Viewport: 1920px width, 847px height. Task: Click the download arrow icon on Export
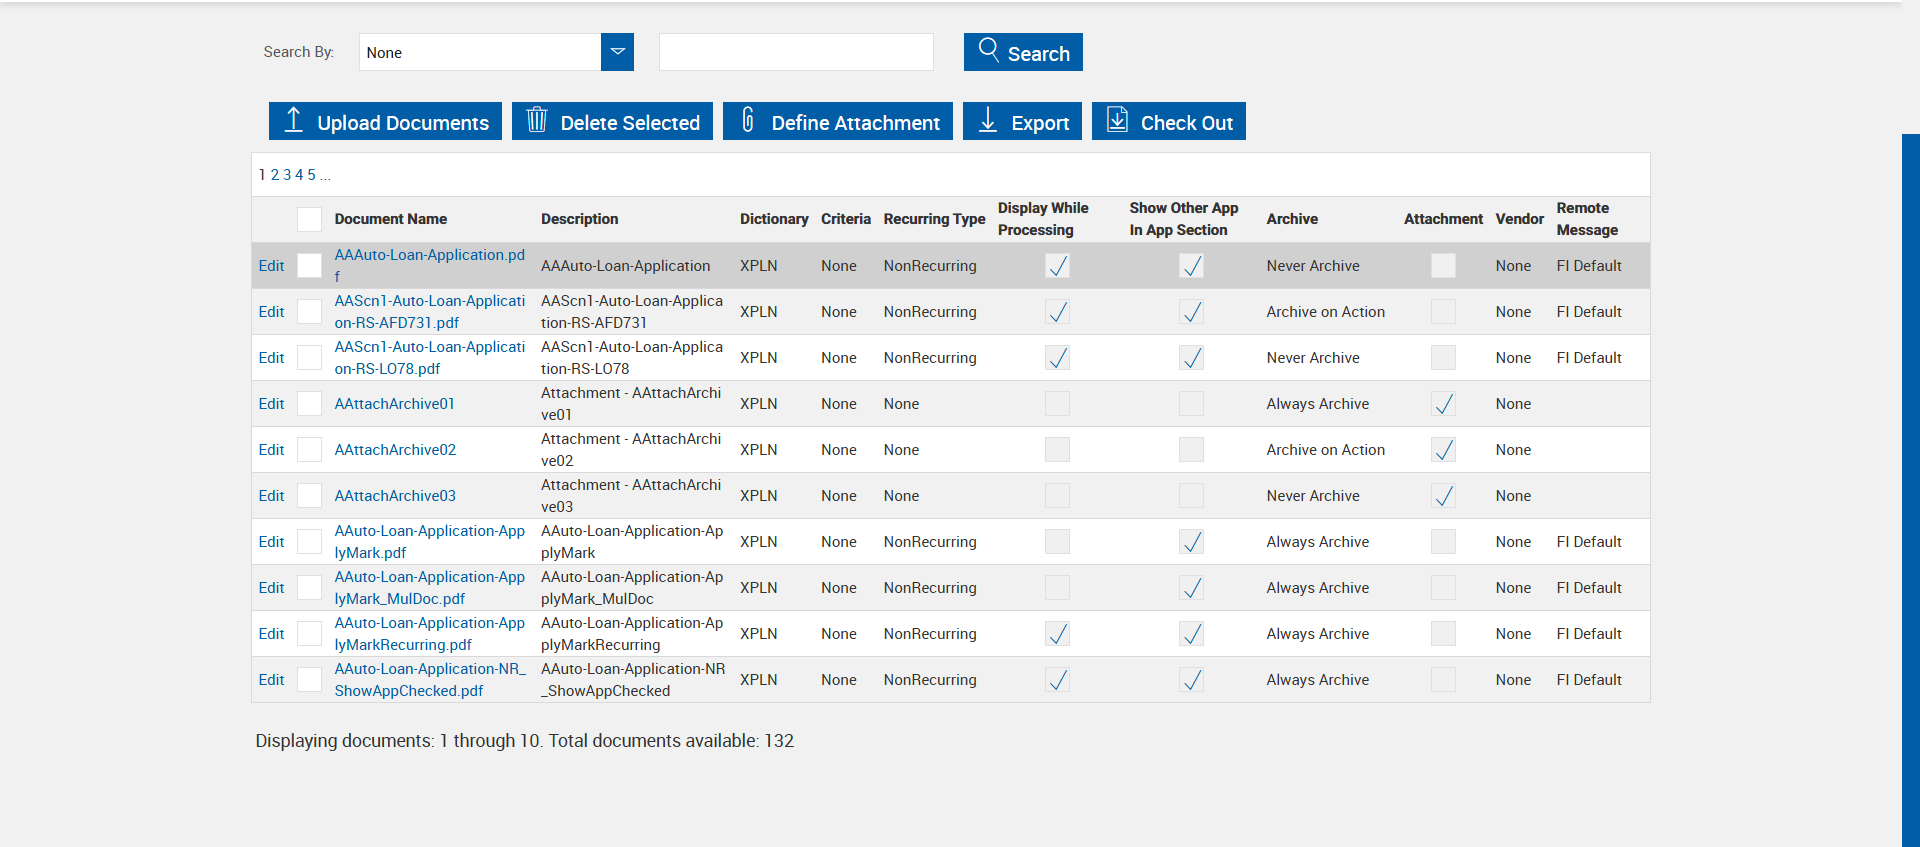point(988,121)
